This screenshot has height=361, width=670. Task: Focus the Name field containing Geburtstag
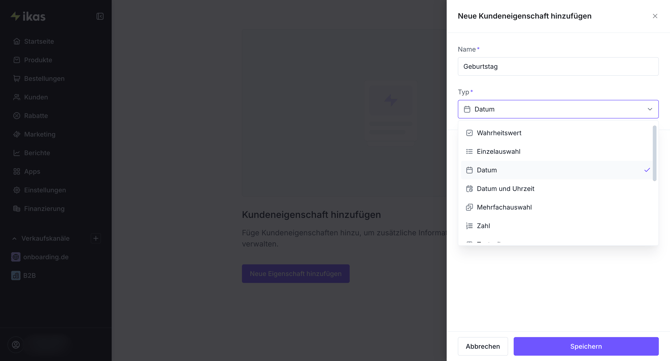(558, 67)
